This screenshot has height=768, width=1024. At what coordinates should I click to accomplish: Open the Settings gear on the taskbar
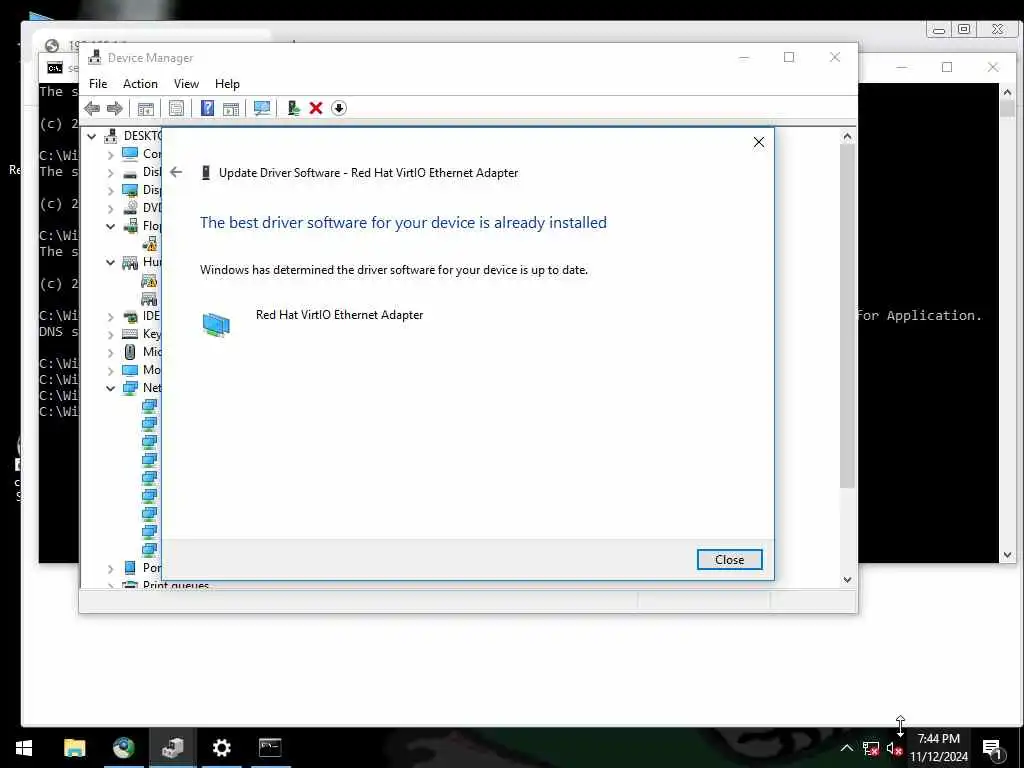pyautogui.click(x=221, y=748)
